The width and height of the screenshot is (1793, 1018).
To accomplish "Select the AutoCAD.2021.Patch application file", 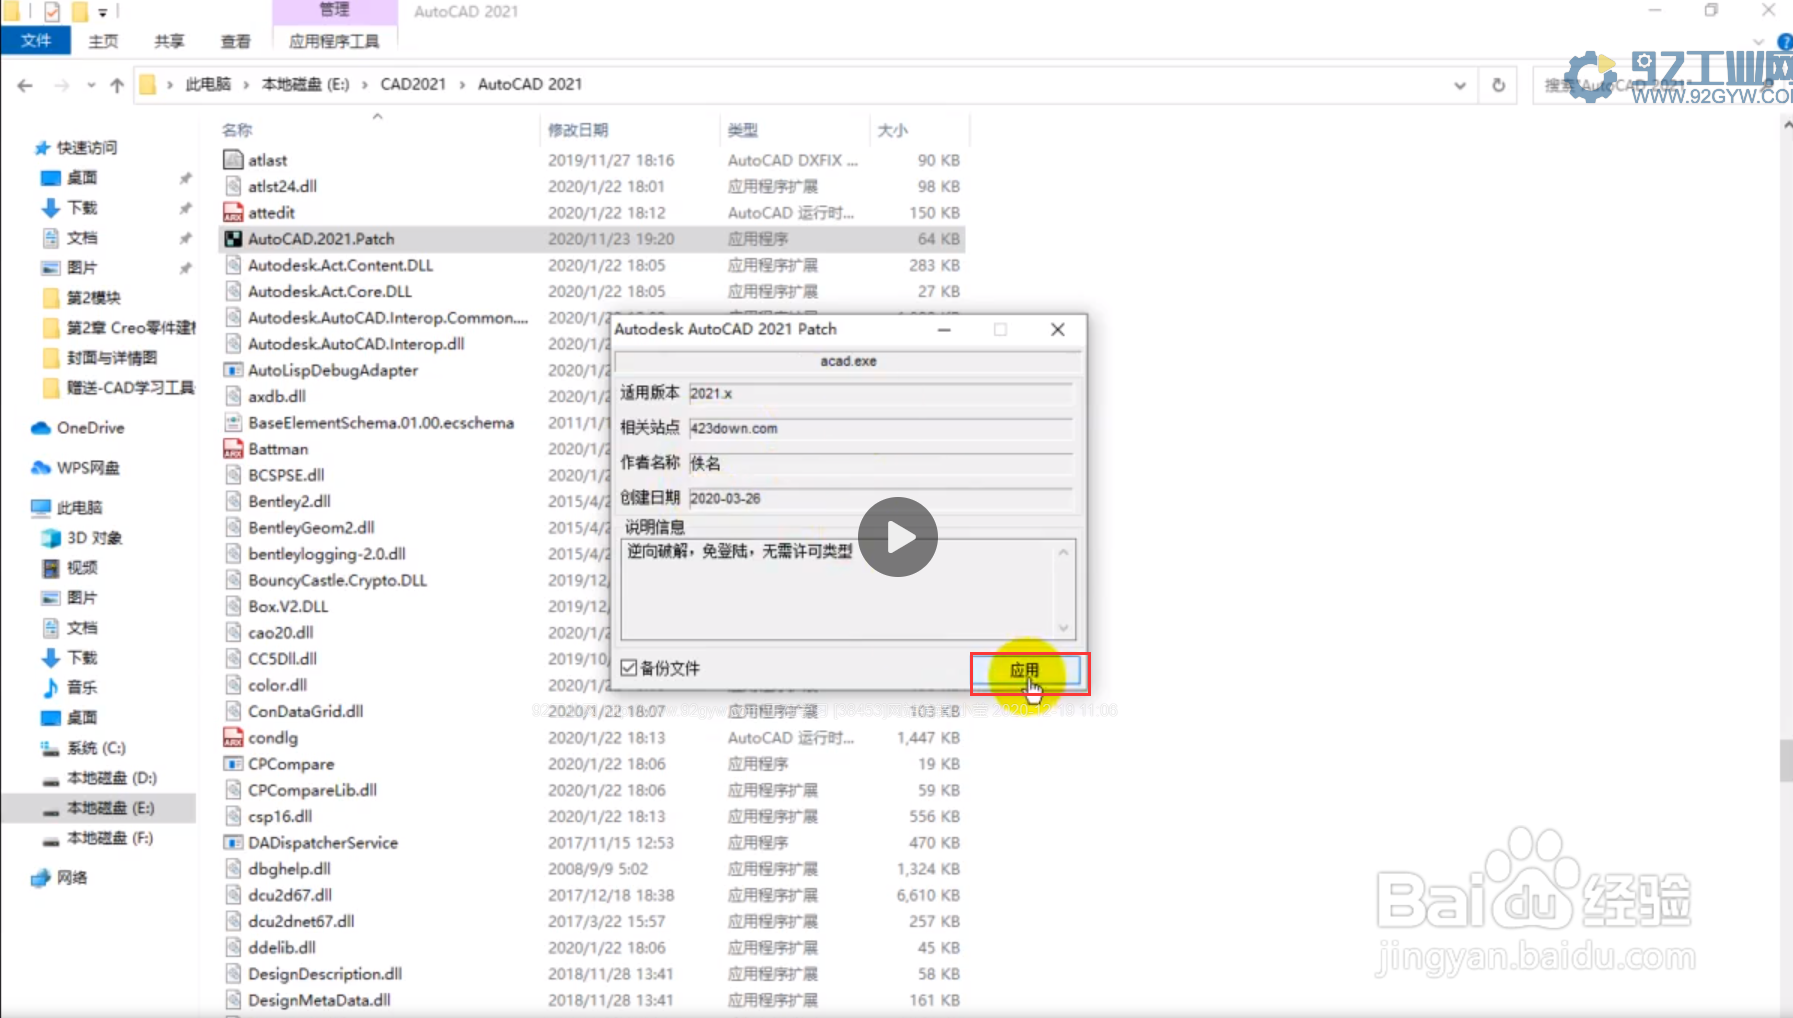I will [x=592, y=239].
